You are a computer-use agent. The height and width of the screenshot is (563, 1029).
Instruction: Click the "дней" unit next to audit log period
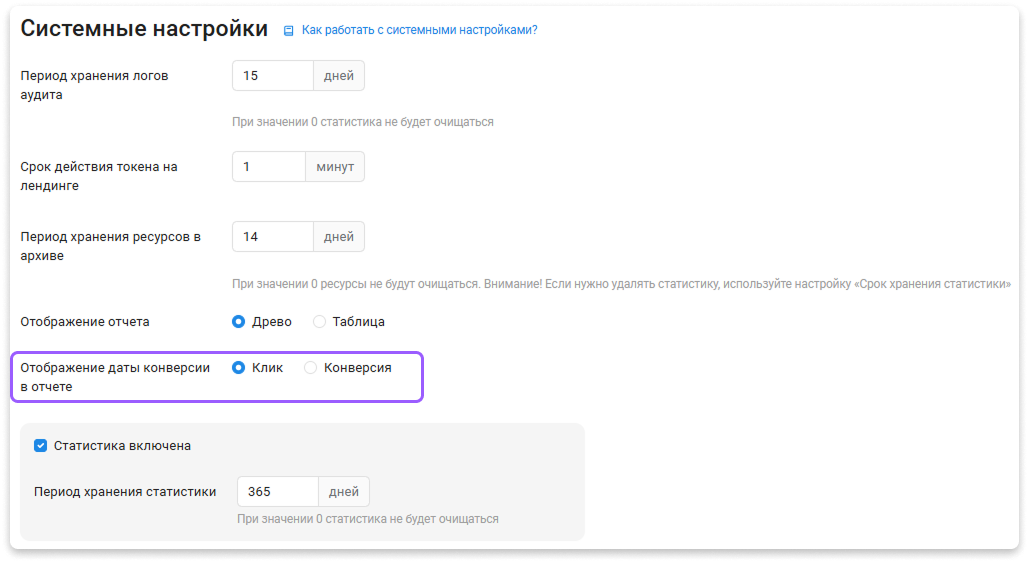339,76
